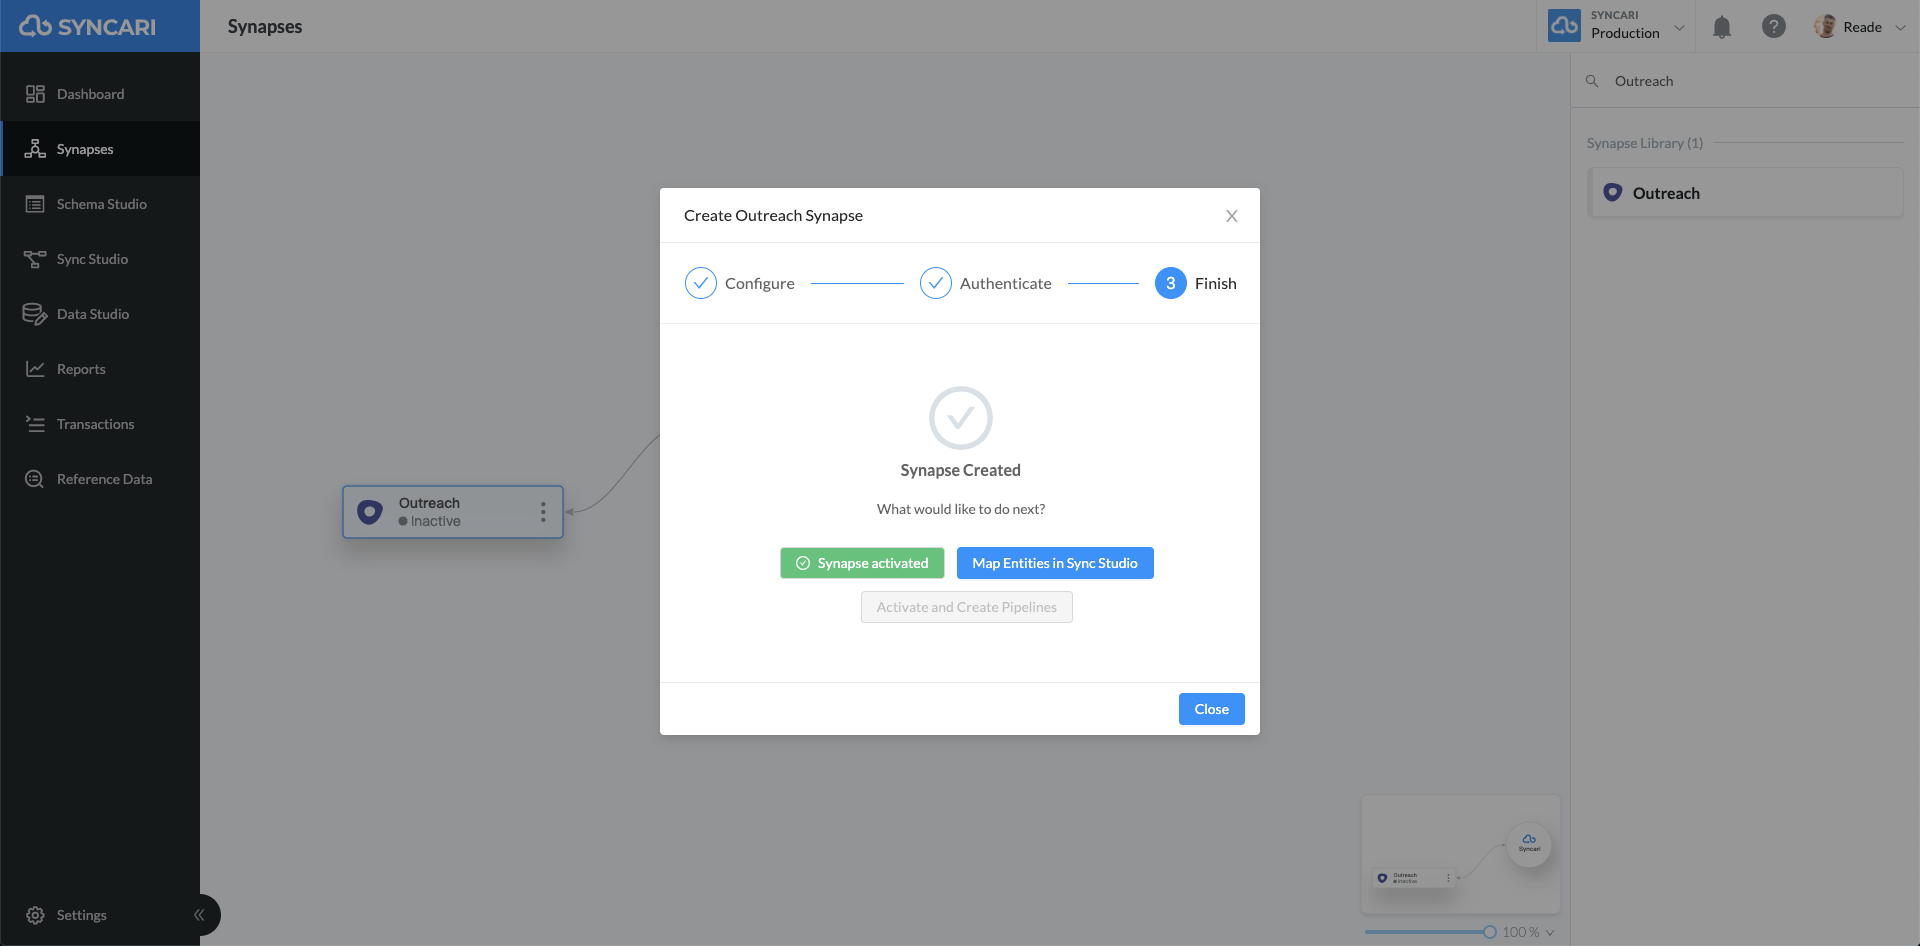Go to Reports menu item
This screenshot has height=946, width=1920.
(100, 369)
